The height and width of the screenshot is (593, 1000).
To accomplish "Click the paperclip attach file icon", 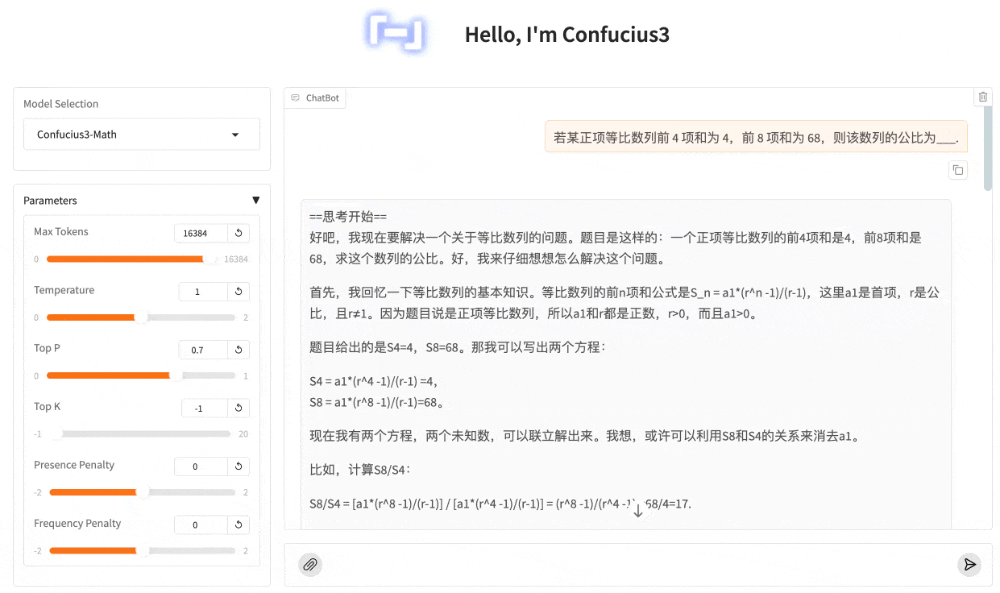I will (x=310, y=564).
